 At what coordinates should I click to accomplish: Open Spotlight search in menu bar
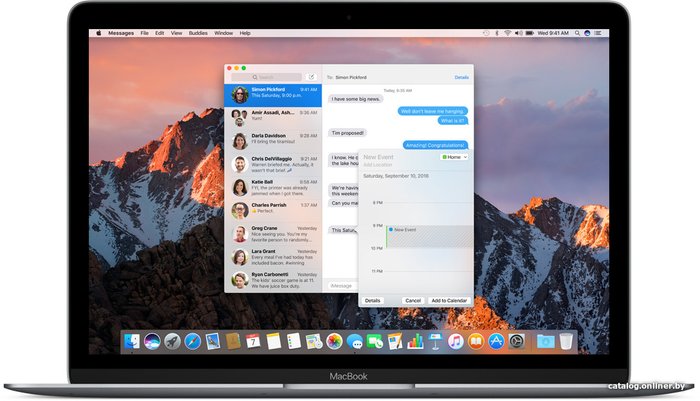pos(577,33)
